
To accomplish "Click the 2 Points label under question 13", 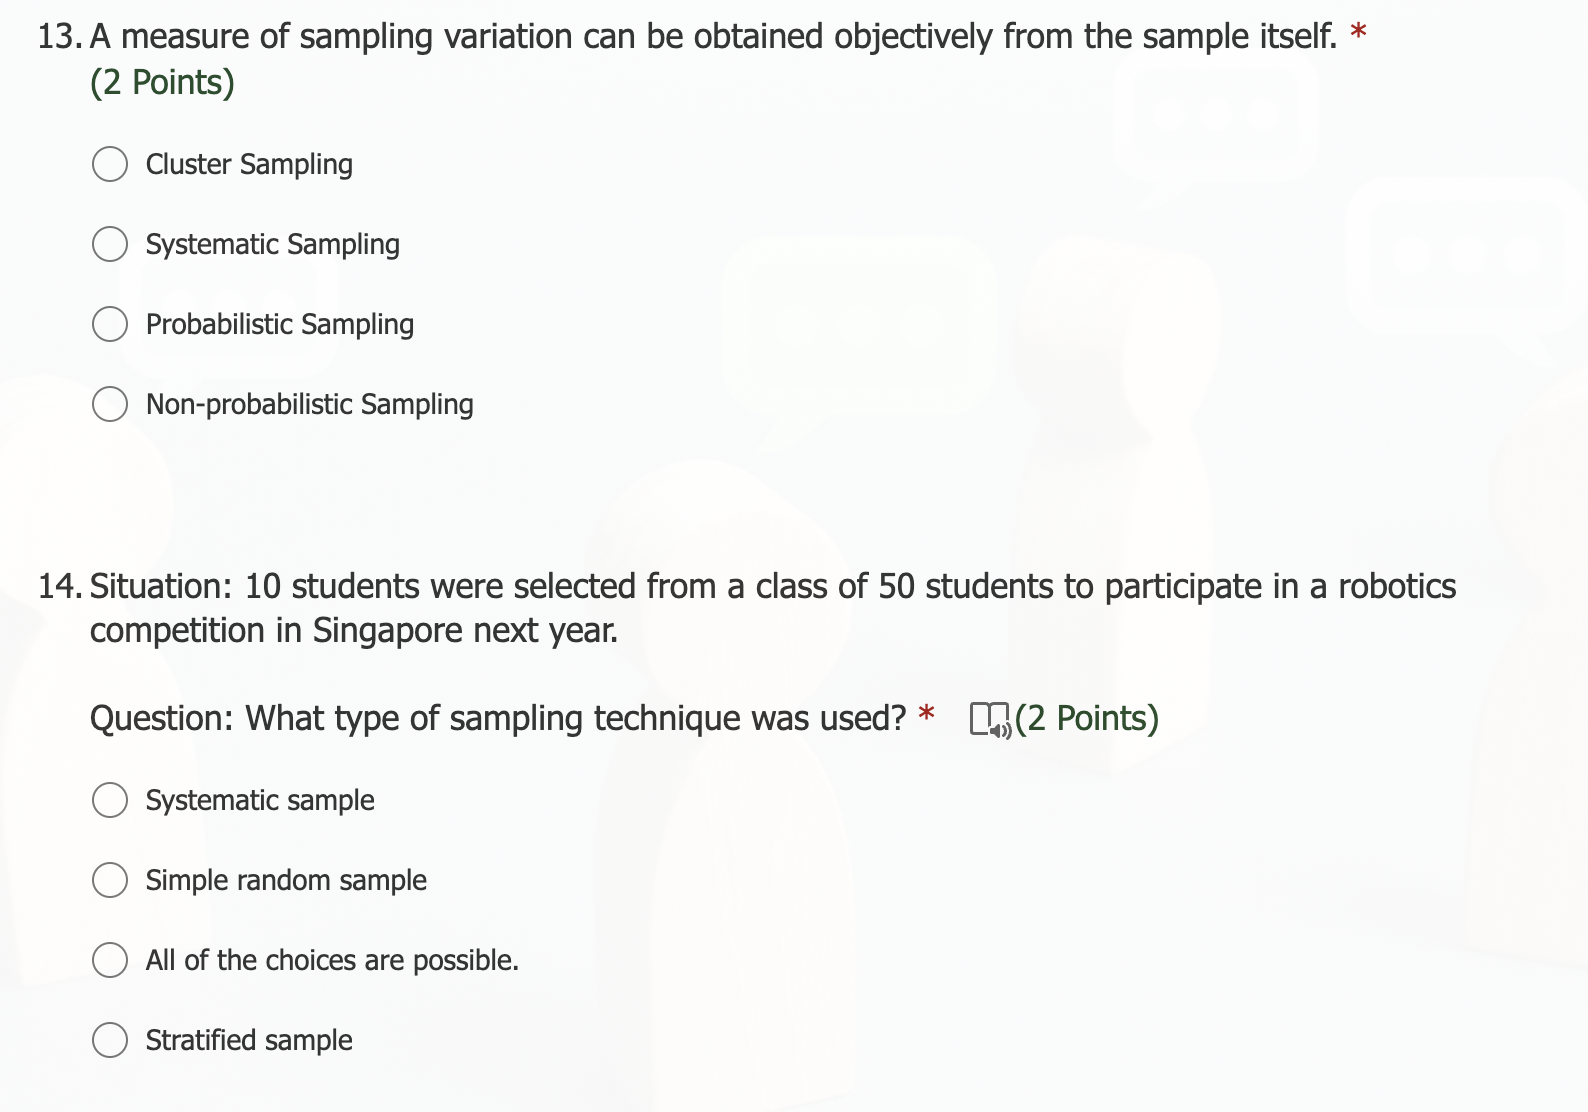I will pyautogui.click(x=162, y=81).
